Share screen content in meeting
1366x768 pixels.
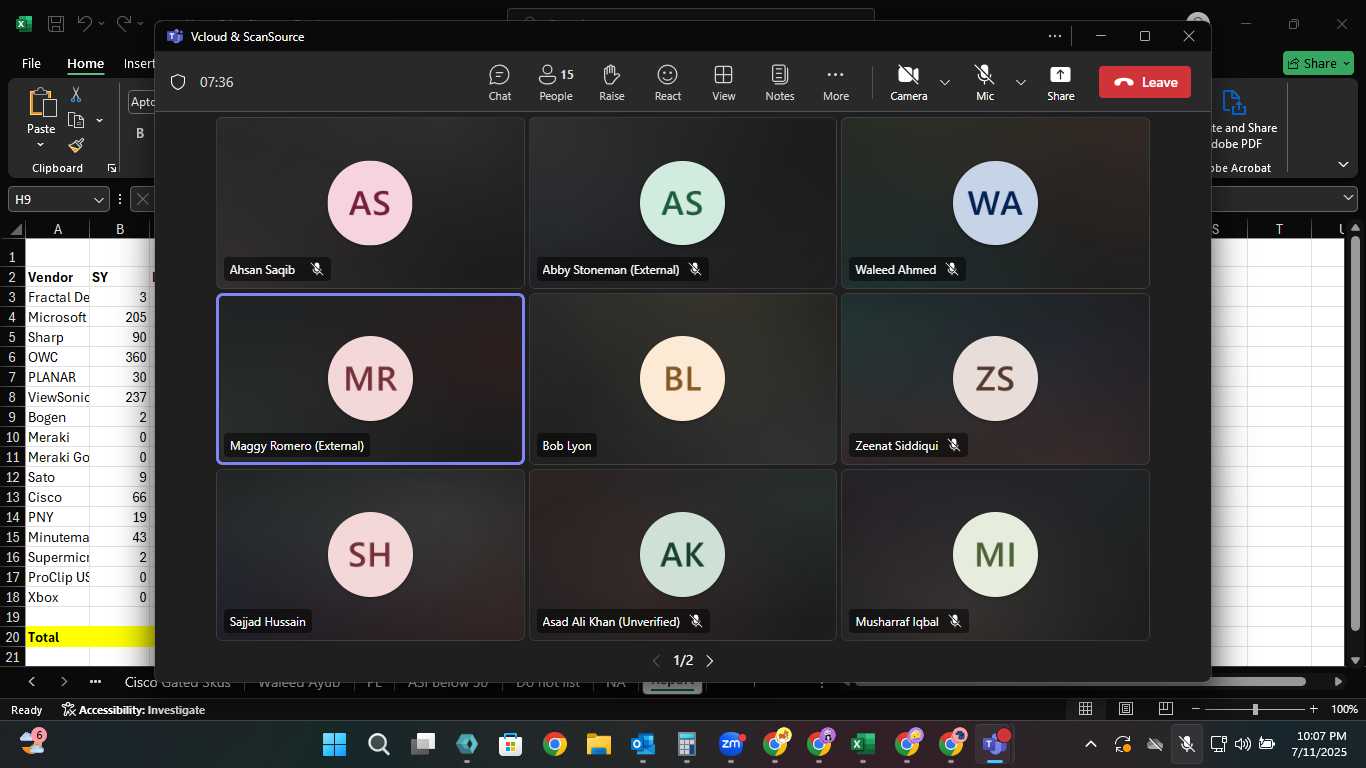coord(1061,82)
